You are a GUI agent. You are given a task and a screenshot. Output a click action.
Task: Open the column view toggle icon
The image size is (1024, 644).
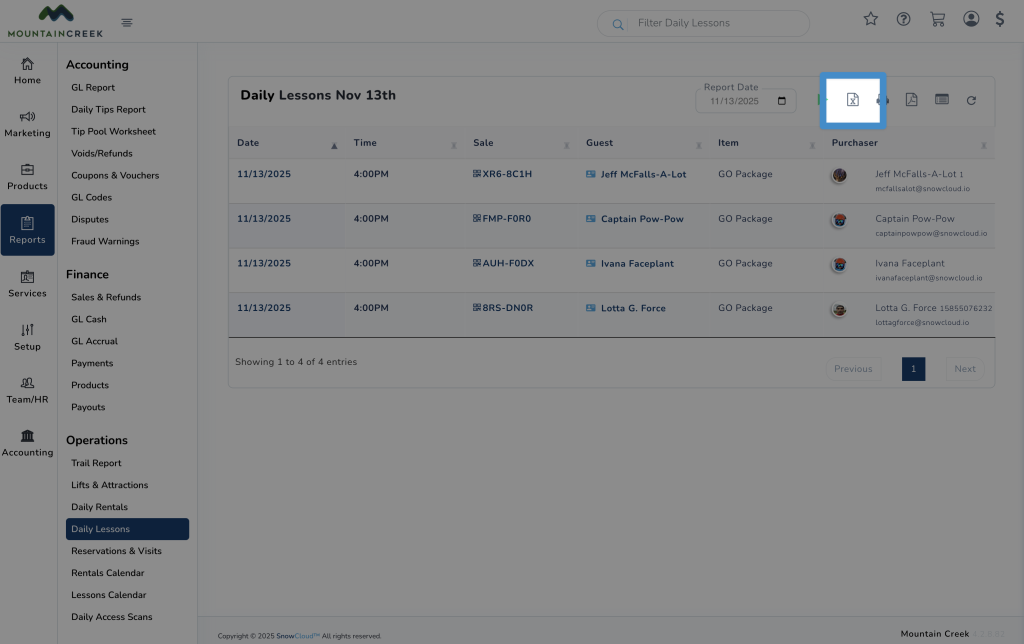click(x=941, y=100)
